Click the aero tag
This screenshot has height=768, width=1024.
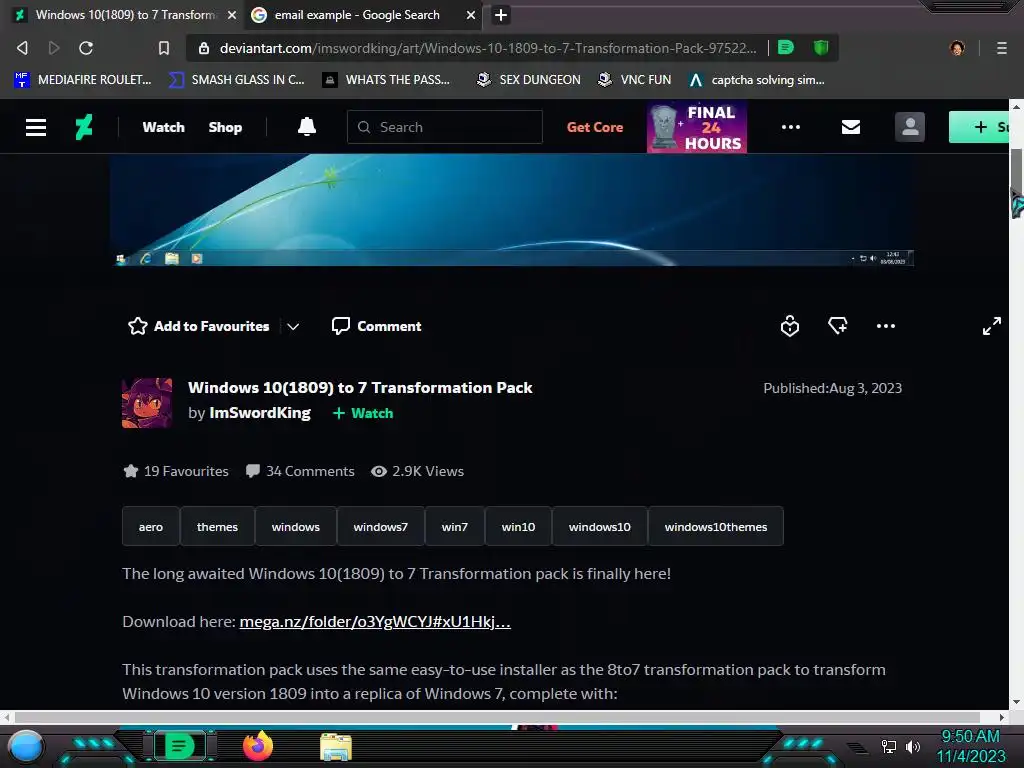151,526
